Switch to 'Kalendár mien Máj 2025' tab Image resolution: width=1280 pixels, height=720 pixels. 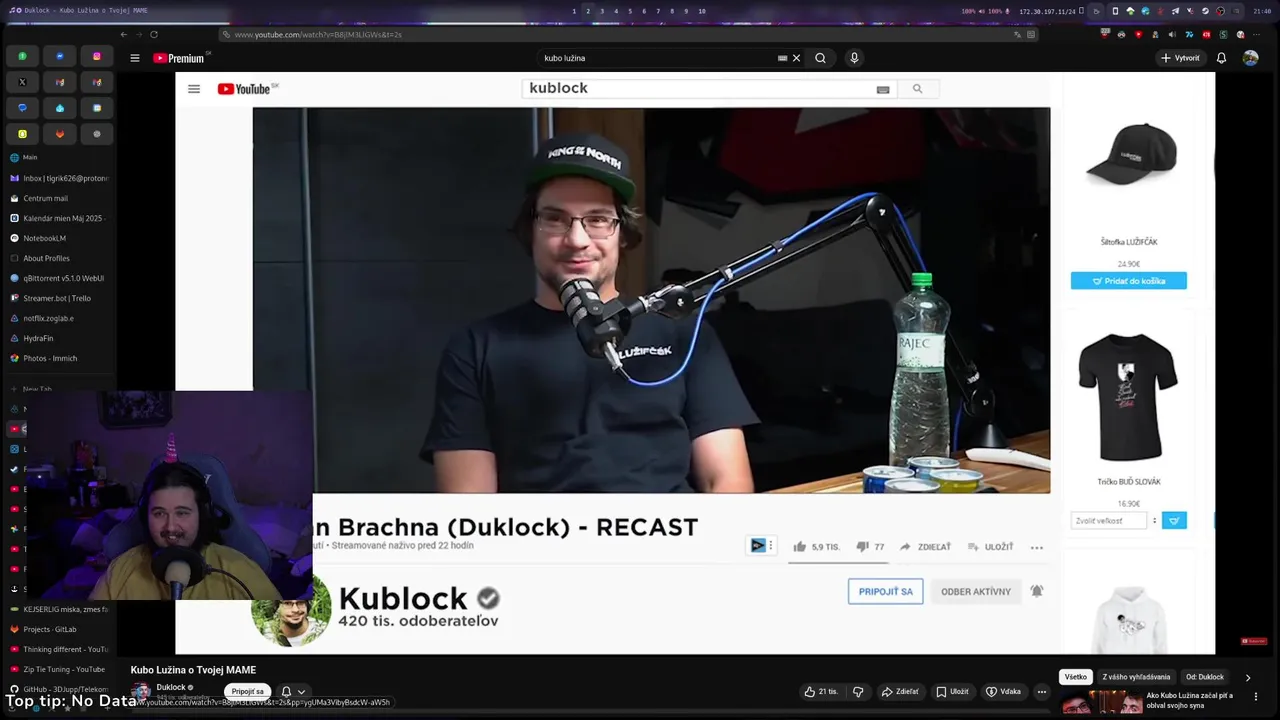[58, 218]
